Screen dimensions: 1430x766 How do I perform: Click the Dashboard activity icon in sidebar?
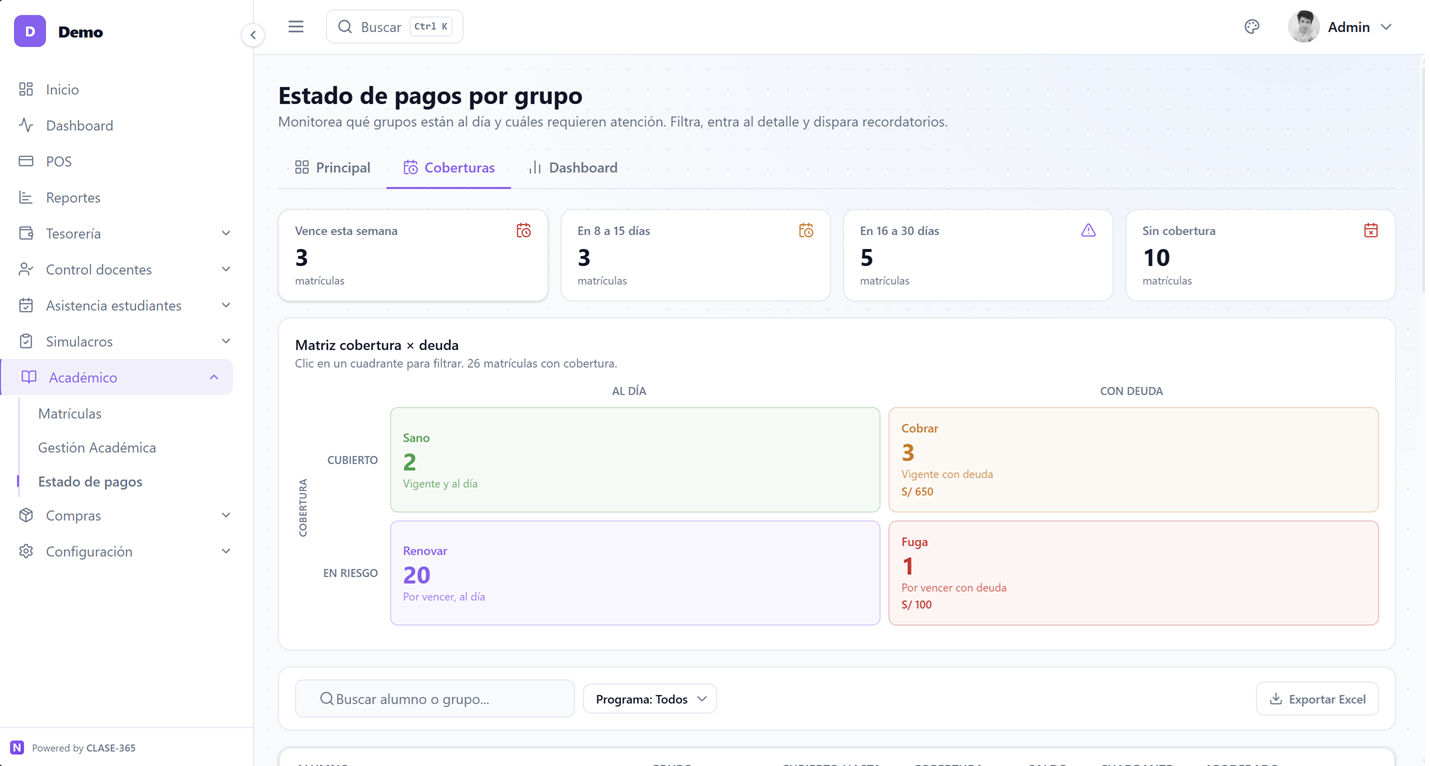(26, 125)
